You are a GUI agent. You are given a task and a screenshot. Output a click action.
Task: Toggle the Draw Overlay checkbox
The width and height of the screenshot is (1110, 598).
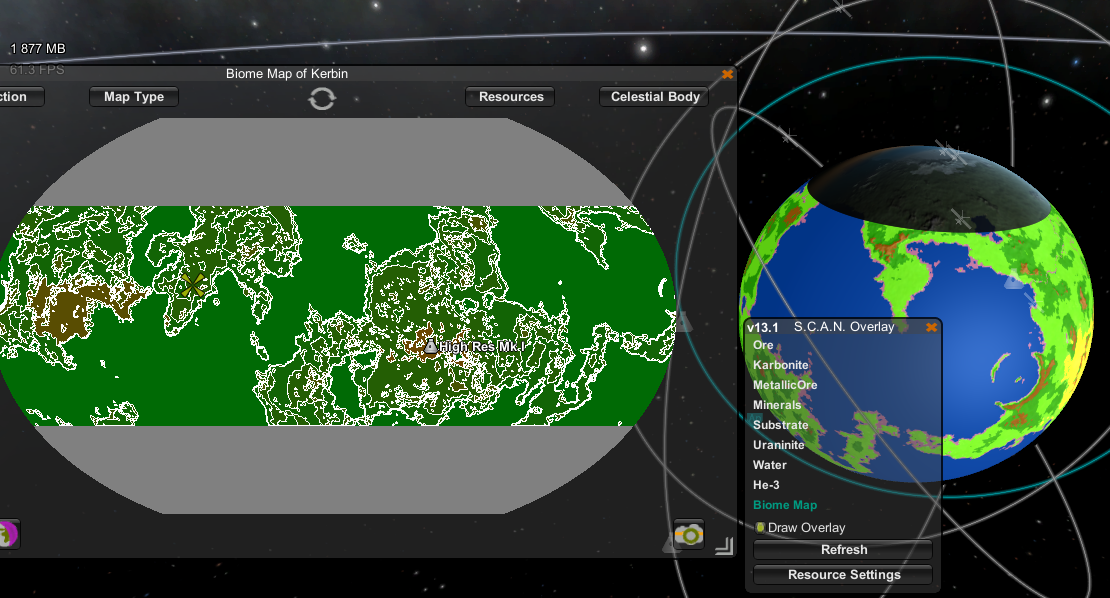point(760,527)
